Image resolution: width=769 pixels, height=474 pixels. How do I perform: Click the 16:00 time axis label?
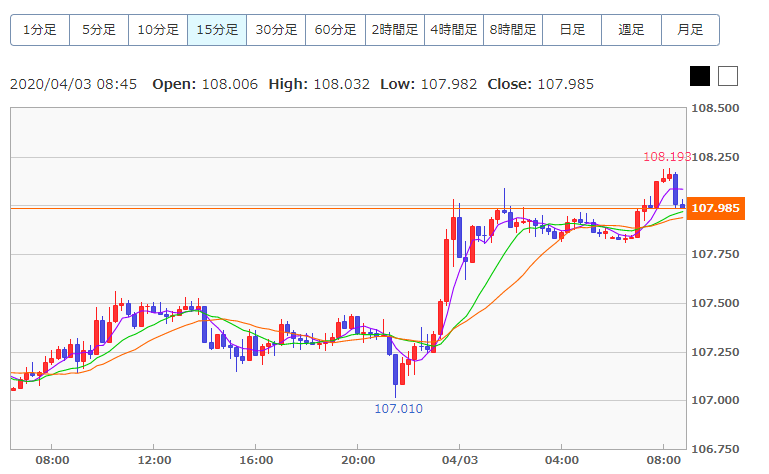(256, 460)
